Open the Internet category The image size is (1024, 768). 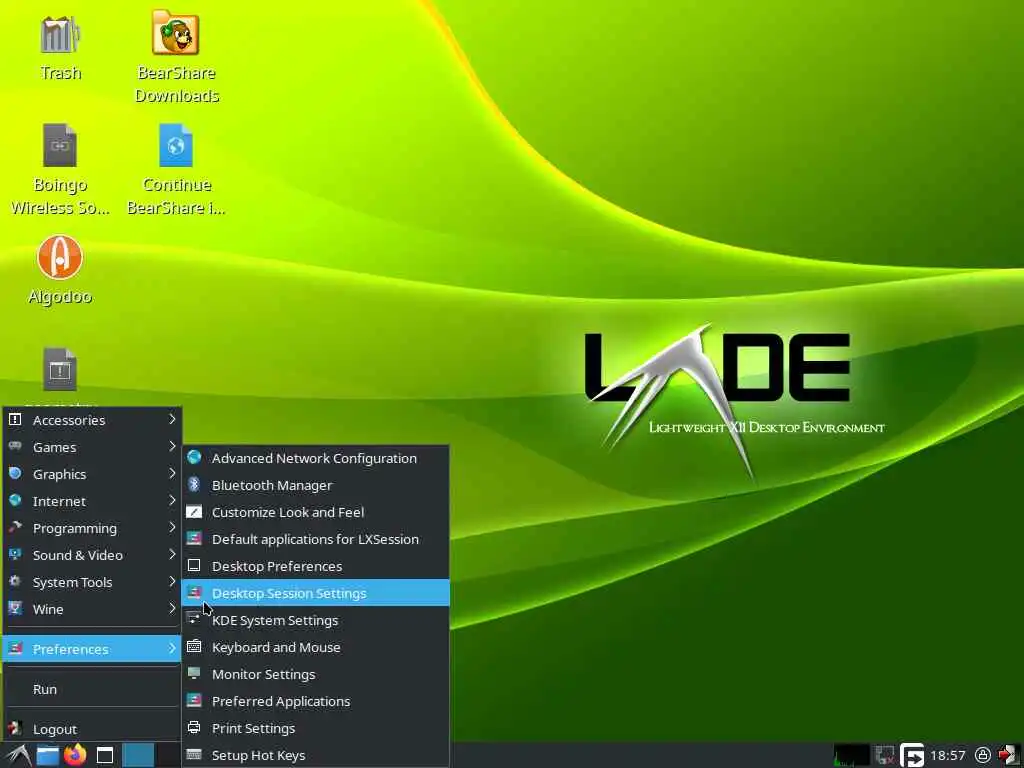pos(92,501)
